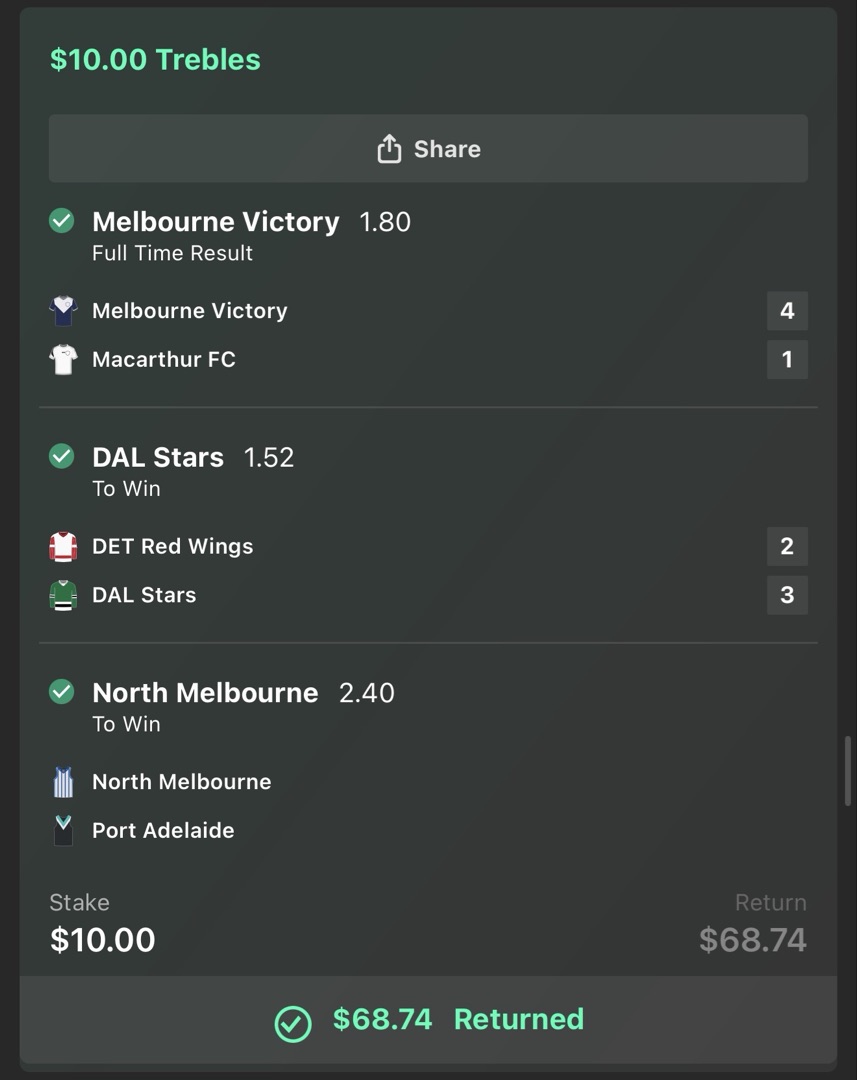857x1080 pixels.
Task: Open the $10.00 Trebles heading
Action: point(155,59)
